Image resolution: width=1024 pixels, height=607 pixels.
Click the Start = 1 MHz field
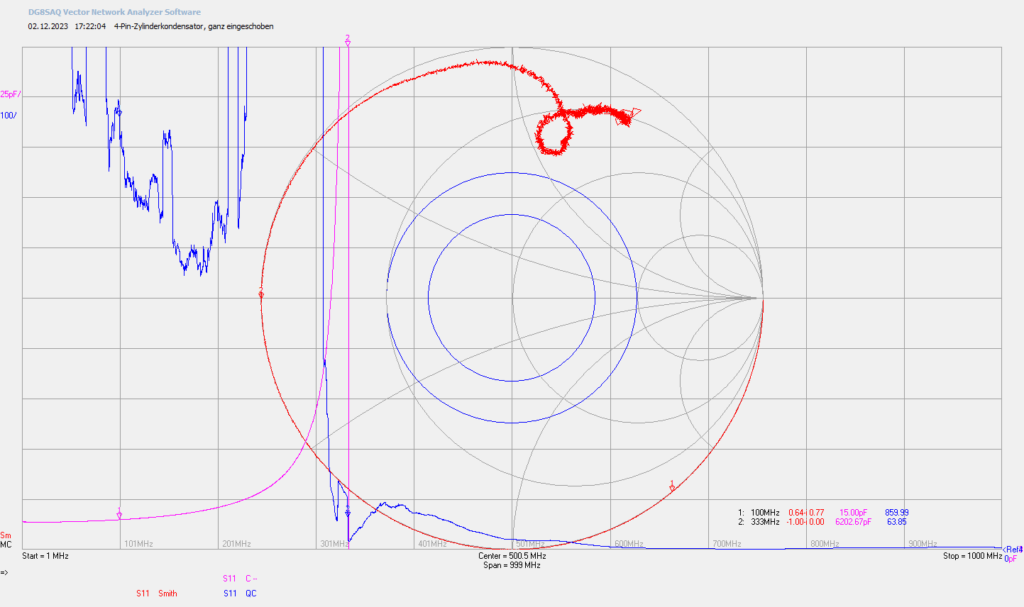coord(45,556)
